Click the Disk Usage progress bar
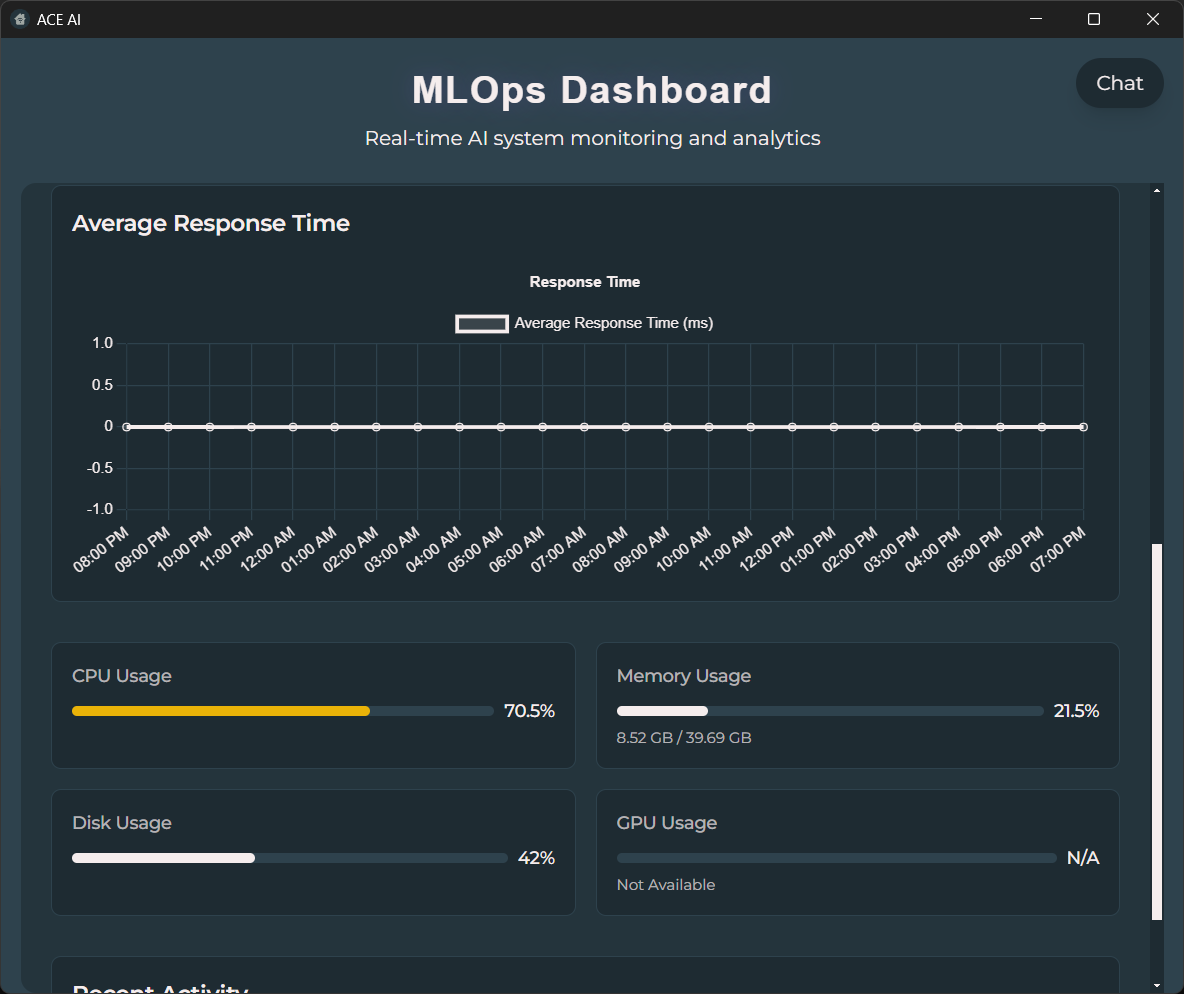Image resolution: width=1184 pixels, height=994 pixels. coord(289,857)
